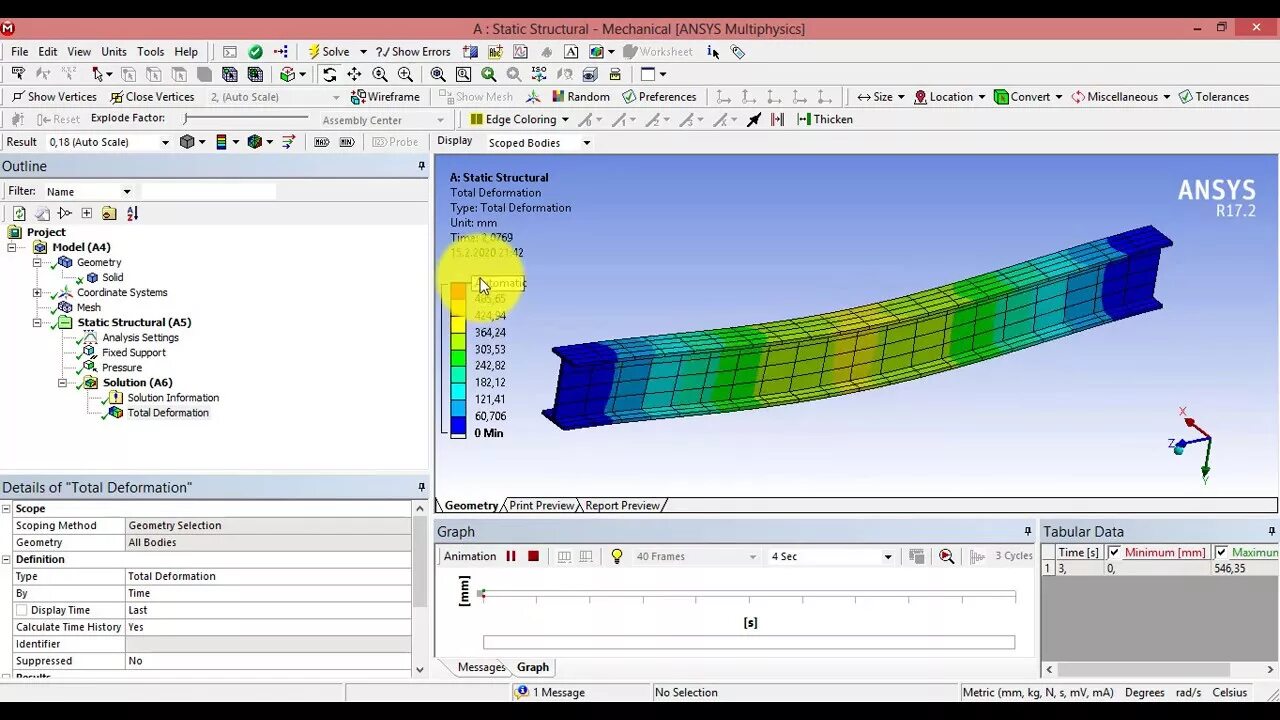Click the Solve lightning button
The width and height of the screenshot is (1280, 720).
tap(328, 52)
